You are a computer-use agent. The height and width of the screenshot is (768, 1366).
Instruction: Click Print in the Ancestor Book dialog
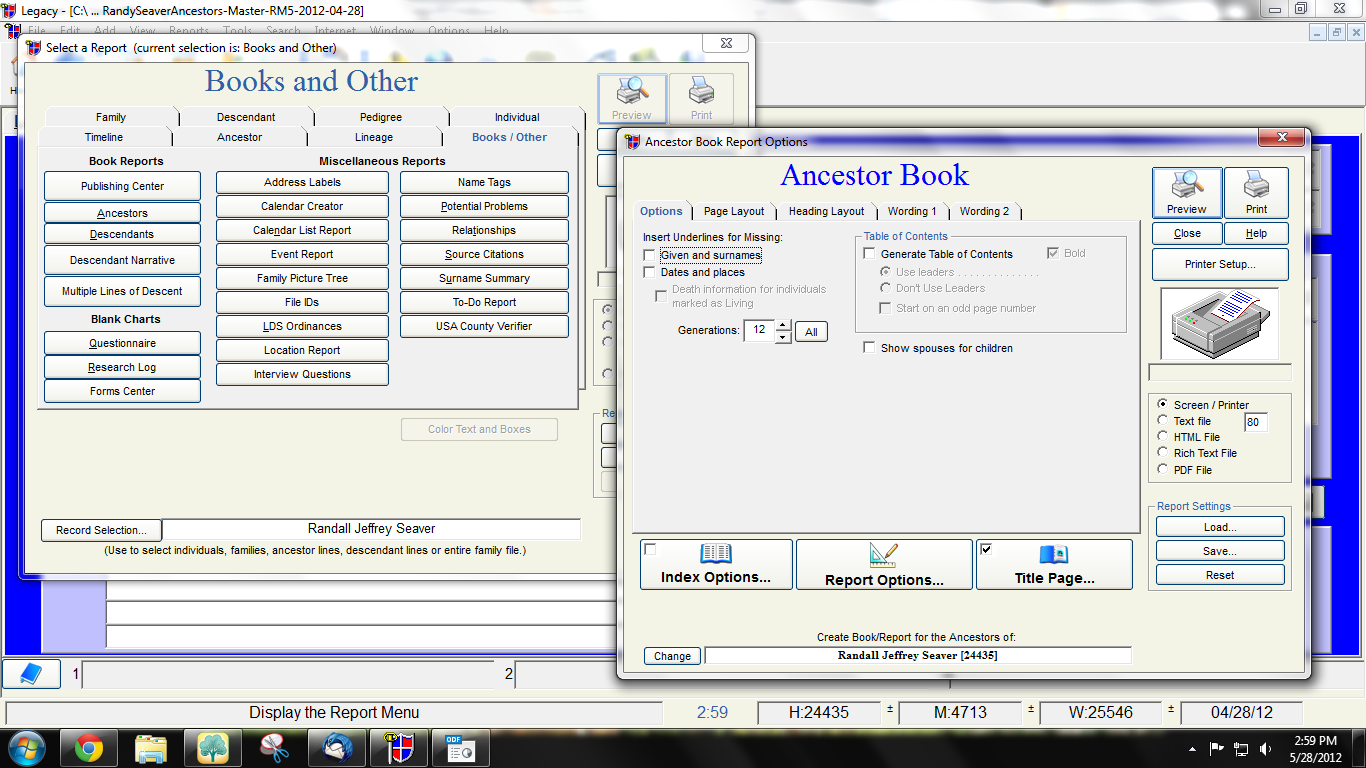(x=1256, y=193)
